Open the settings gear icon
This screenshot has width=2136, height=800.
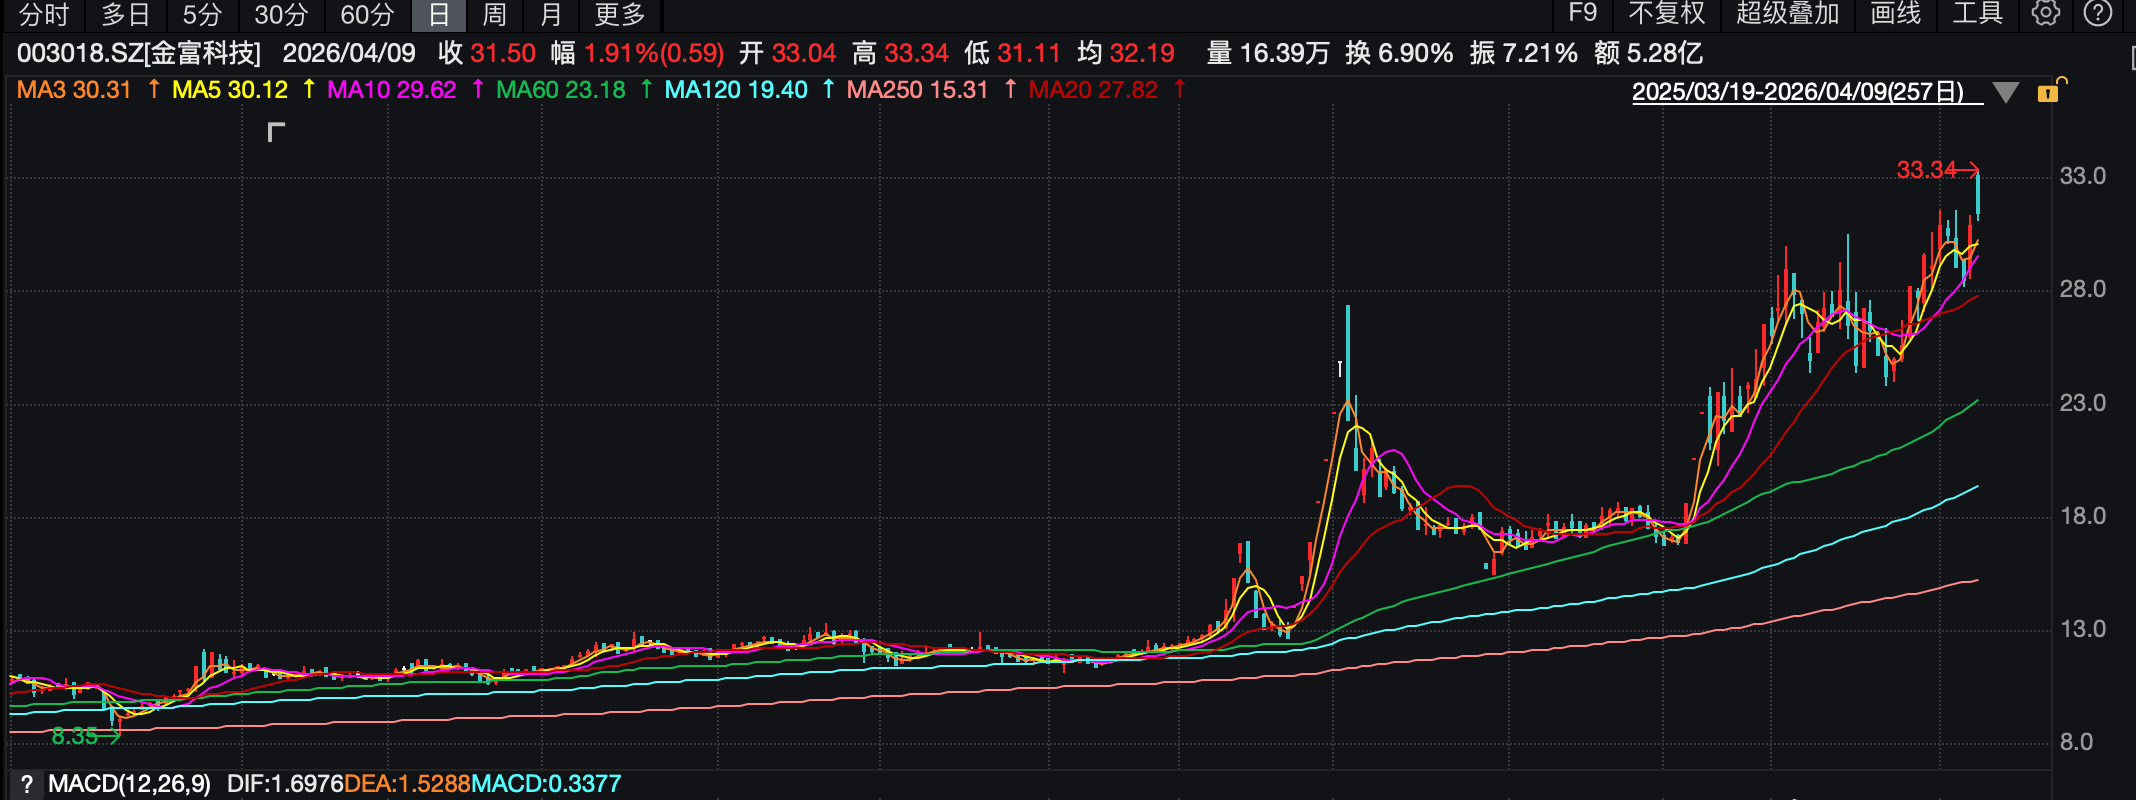(x=2046, y=14)
